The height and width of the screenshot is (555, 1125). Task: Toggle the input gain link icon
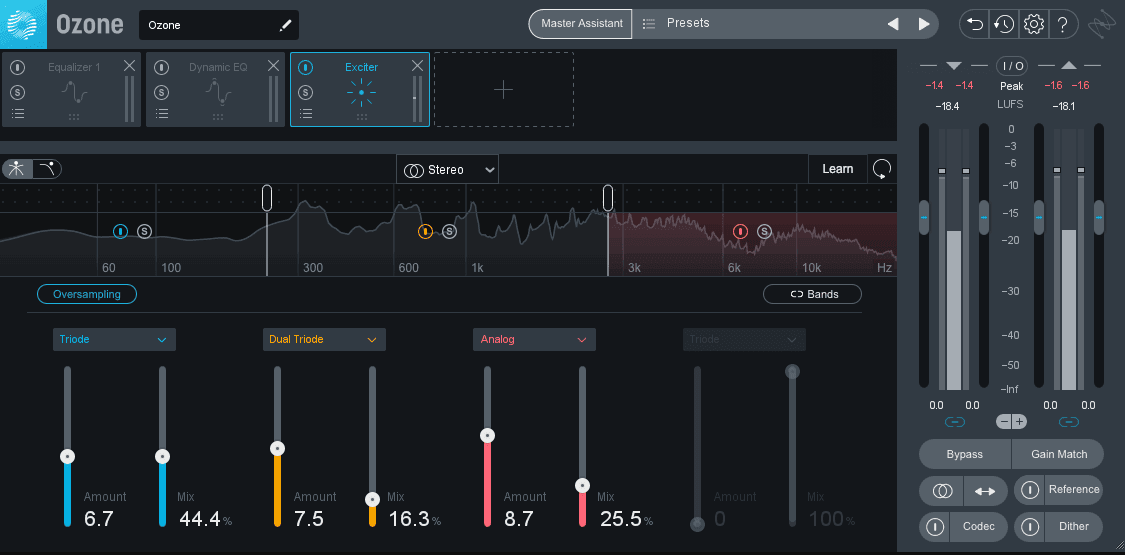click(954, 422)
